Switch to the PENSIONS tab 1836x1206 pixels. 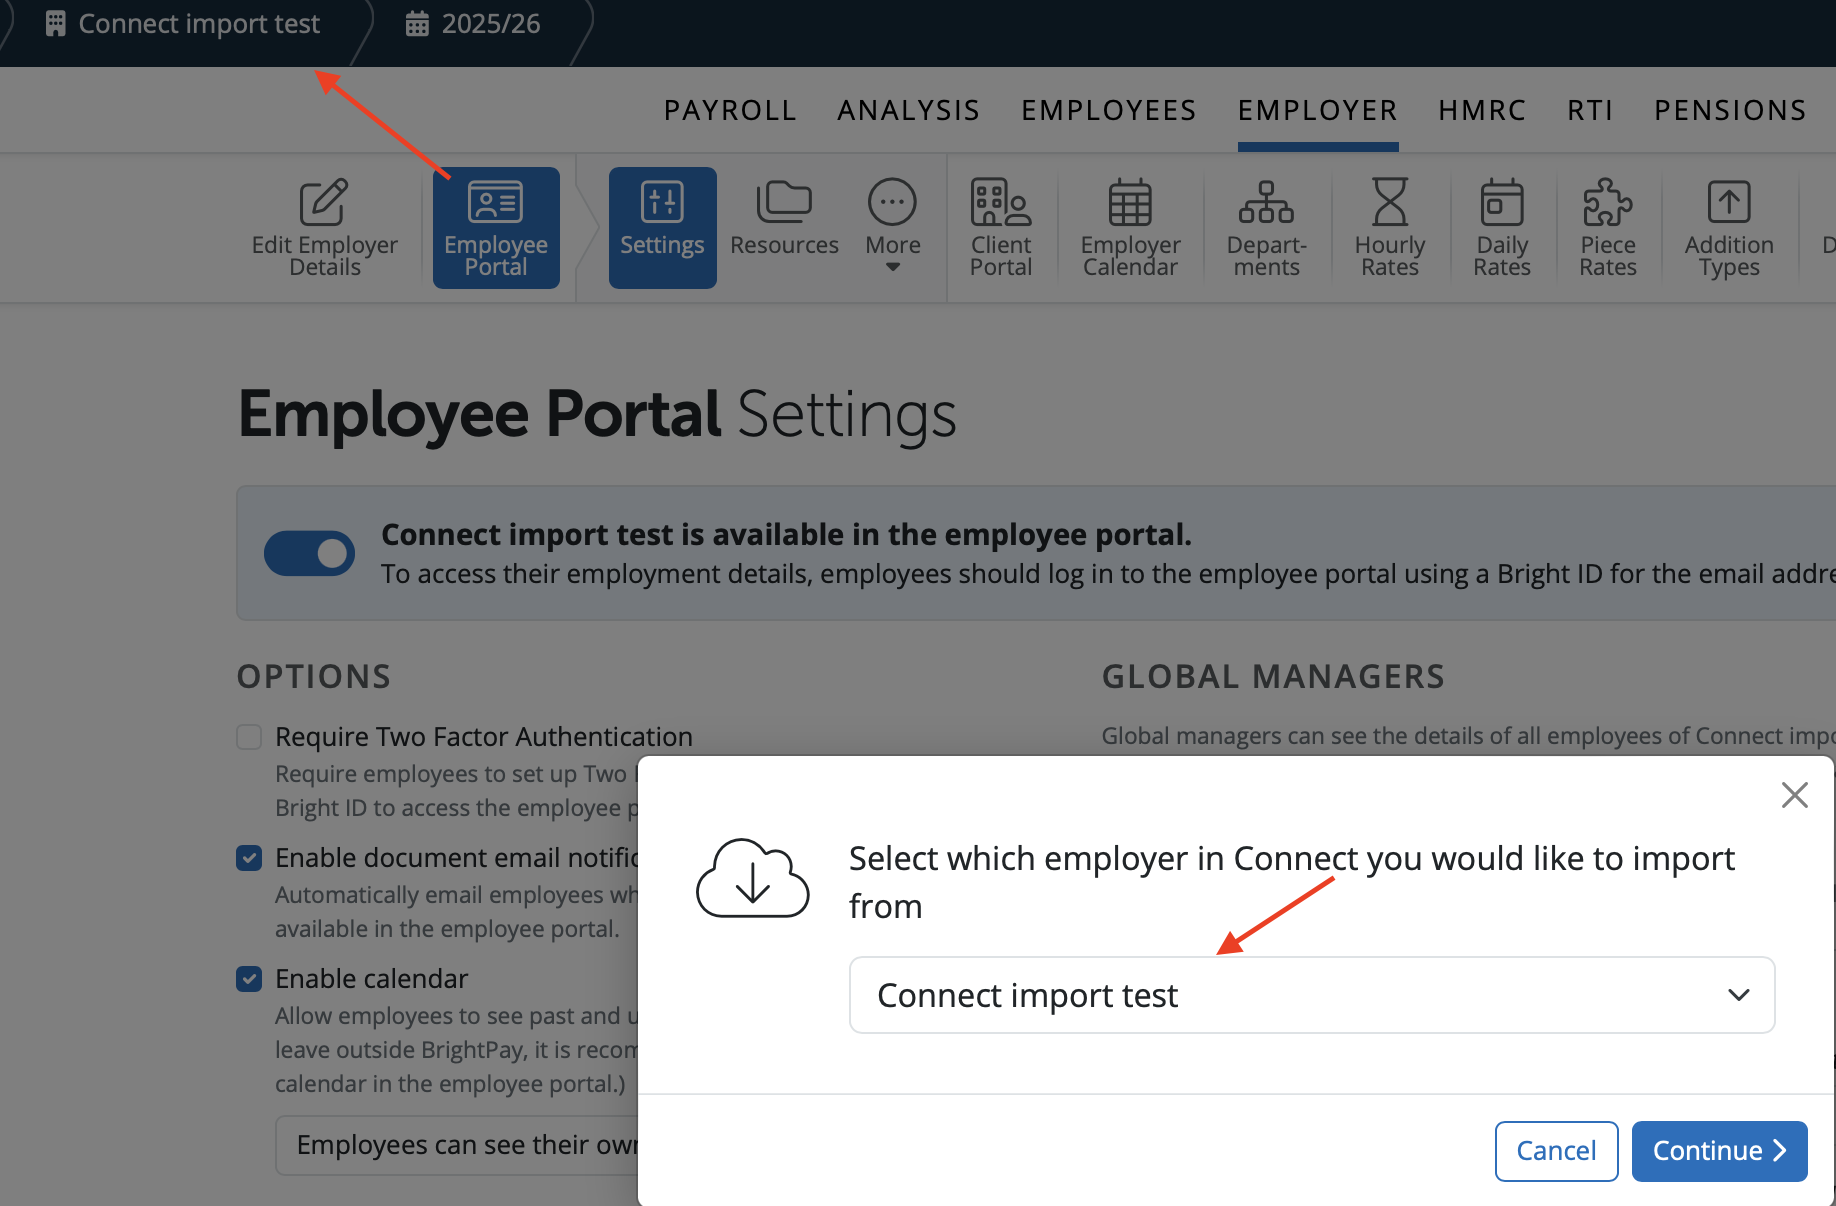(x=1729, y=110)
